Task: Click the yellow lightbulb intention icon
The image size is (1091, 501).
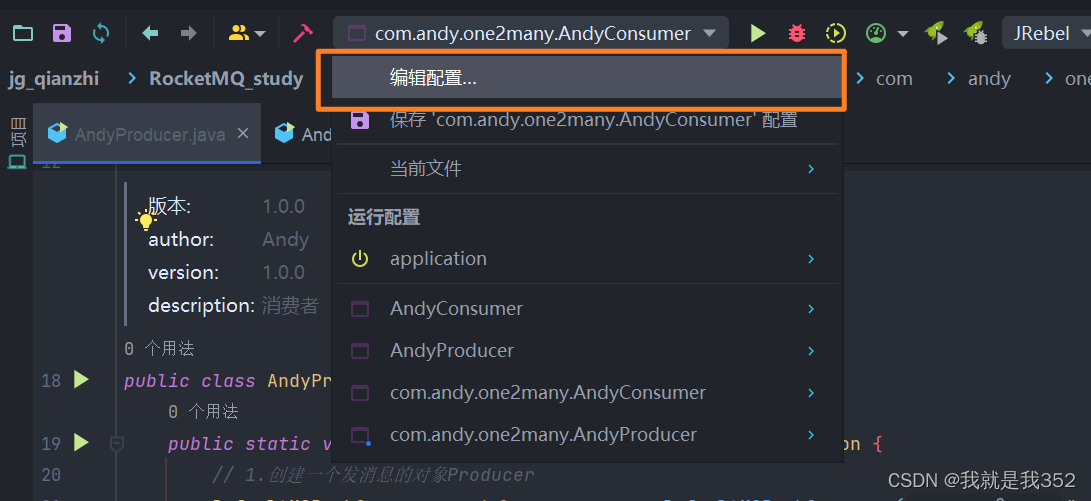Action: click(x=145, y=221)
